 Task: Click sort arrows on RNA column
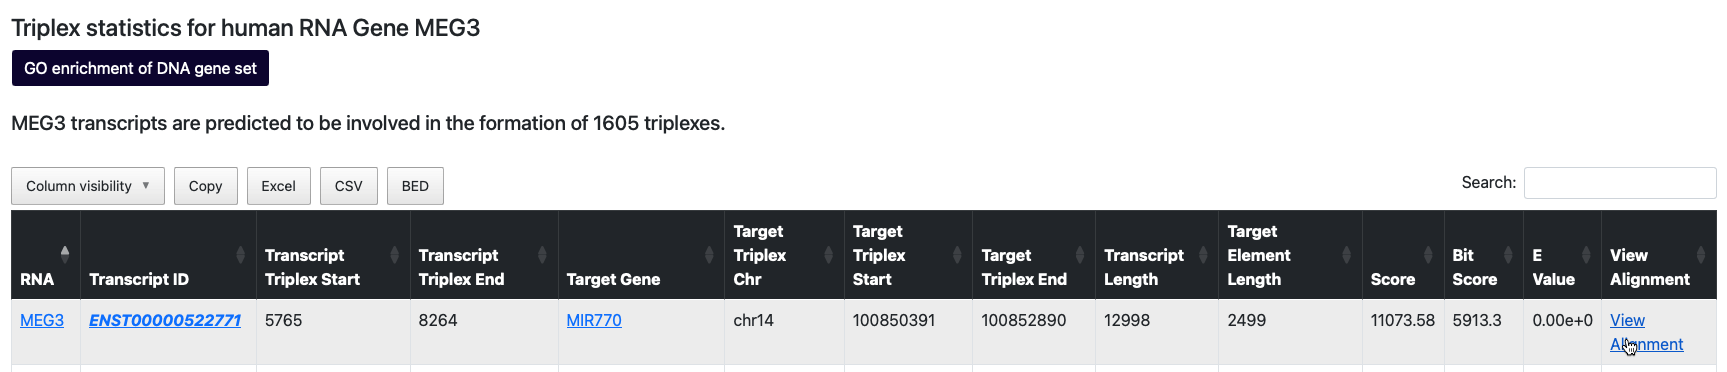65,254
